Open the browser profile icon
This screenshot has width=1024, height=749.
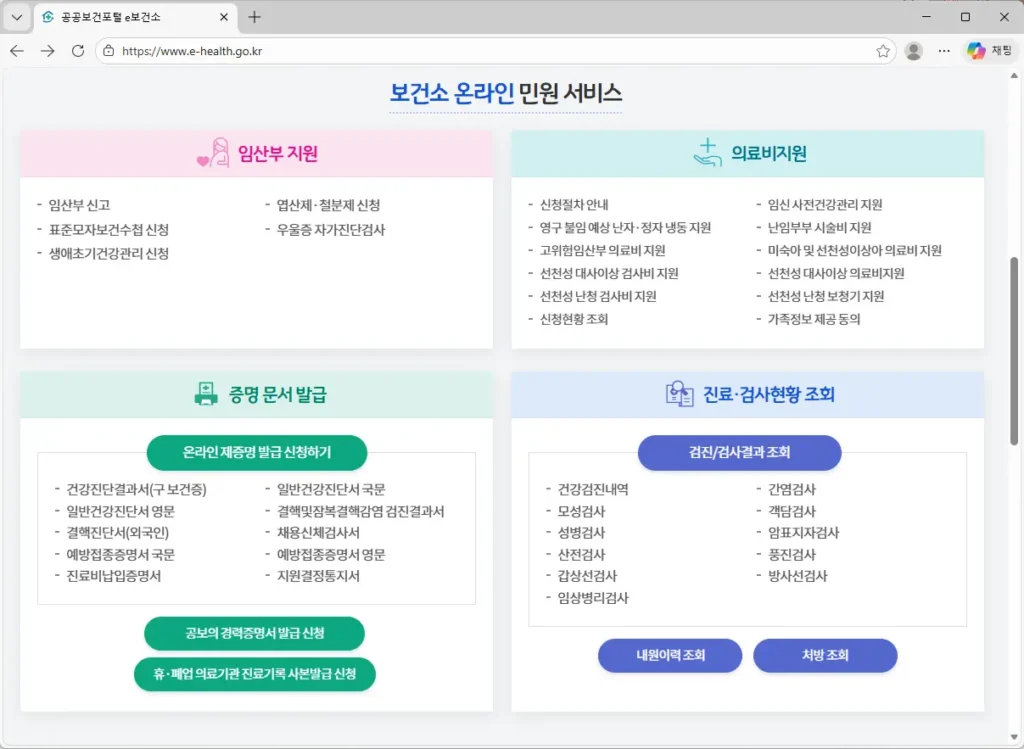pyautogui.click(x=913, y=50)
